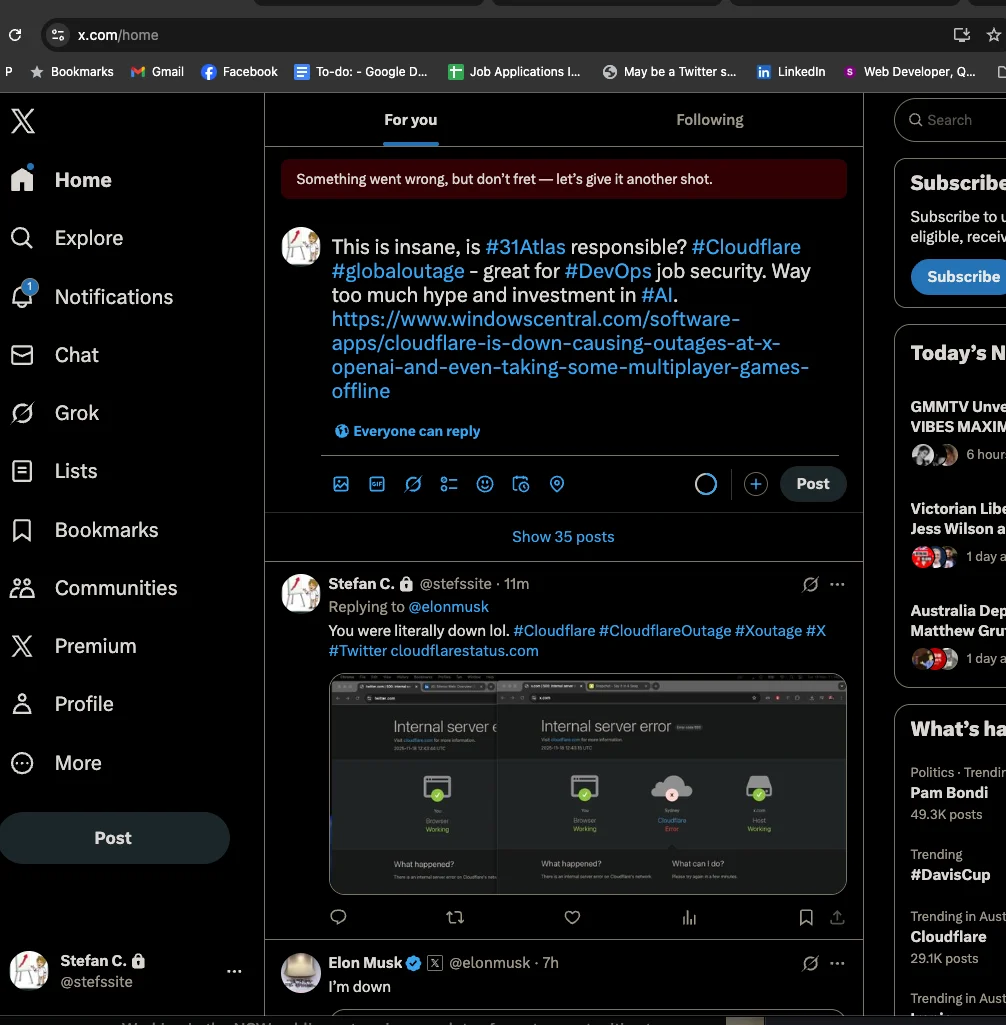The height and width of the screenshot is (1025, 1006).
Task: Open Communities from sidebar
Action: click(x=93, y=588)
